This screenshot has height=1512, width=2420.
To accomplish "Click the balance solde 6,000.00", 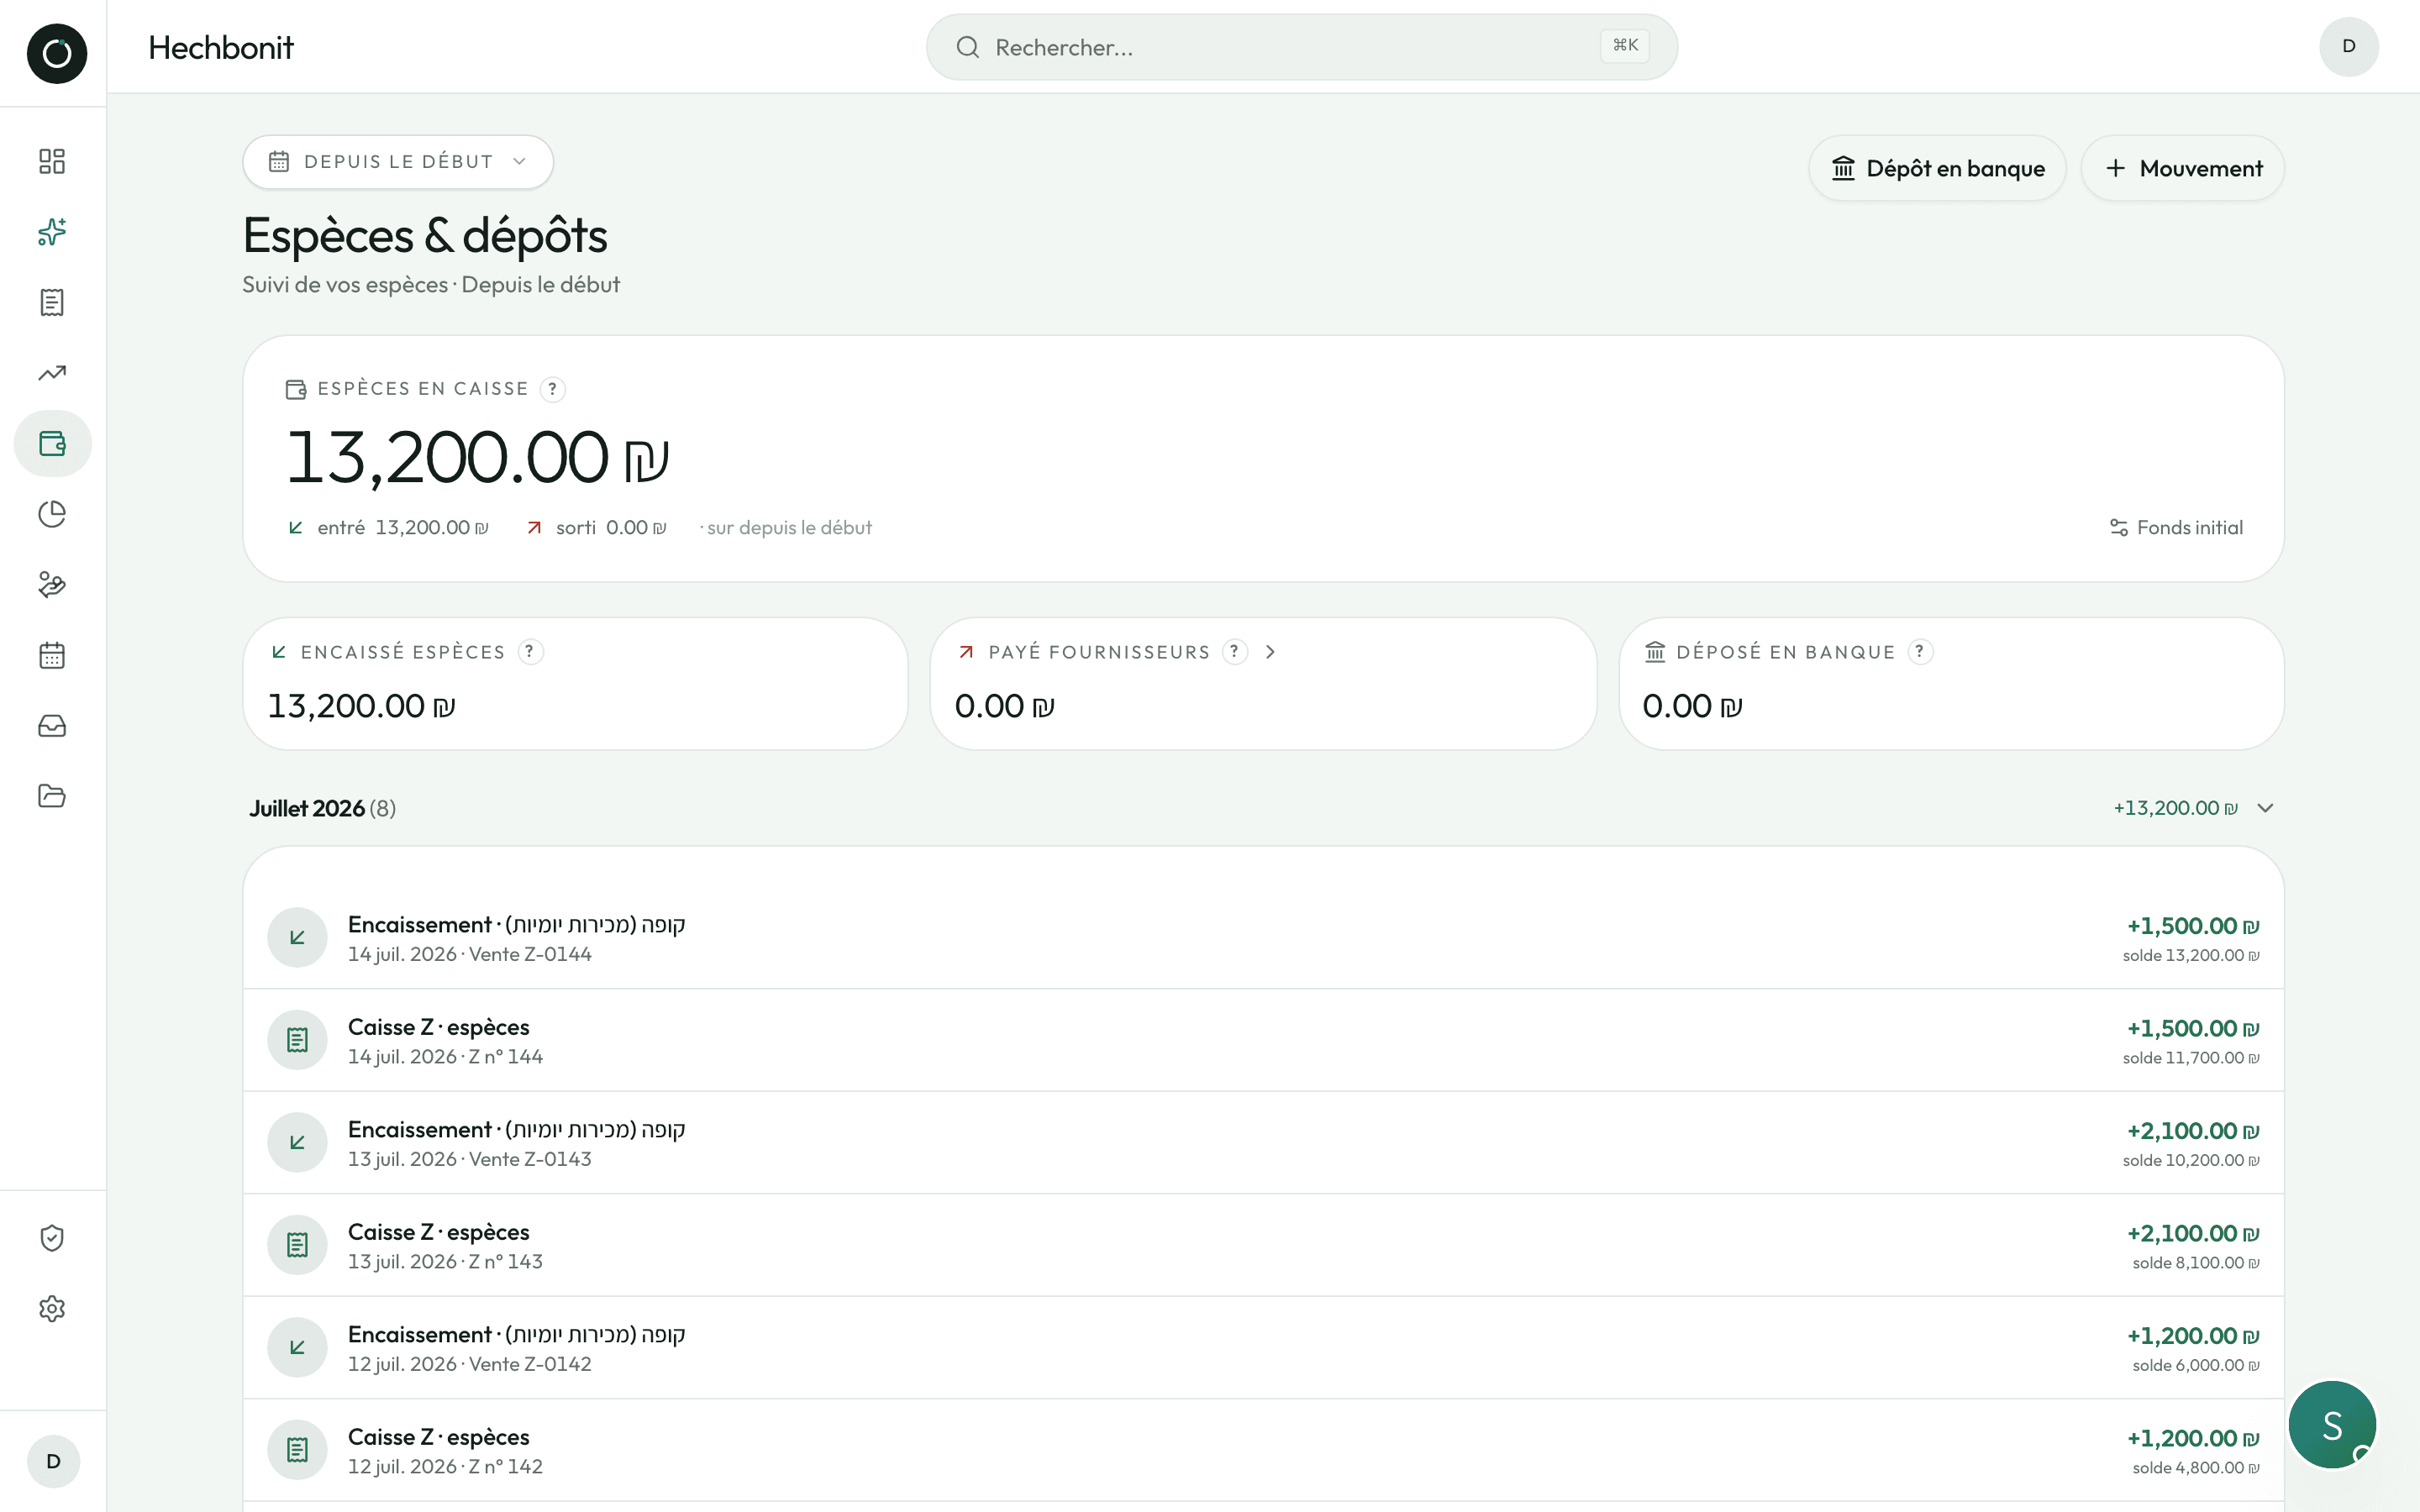I will pos(2196,1366).
